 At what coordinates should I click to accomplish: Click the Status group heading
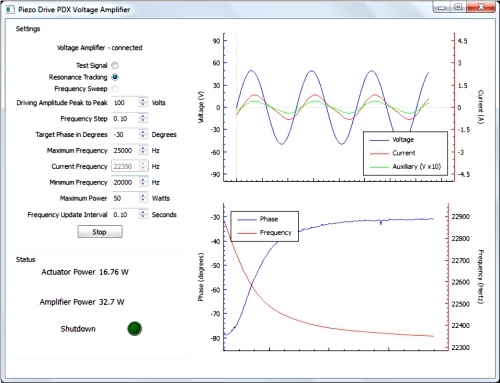(26, 259)
